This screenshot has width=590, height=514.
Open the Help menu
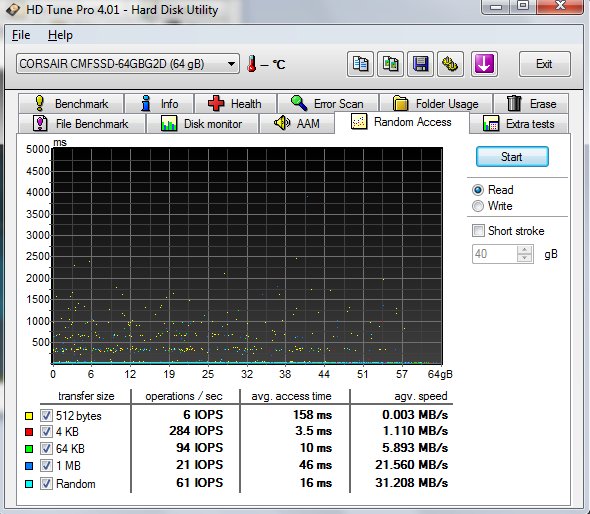pos(60,35)
